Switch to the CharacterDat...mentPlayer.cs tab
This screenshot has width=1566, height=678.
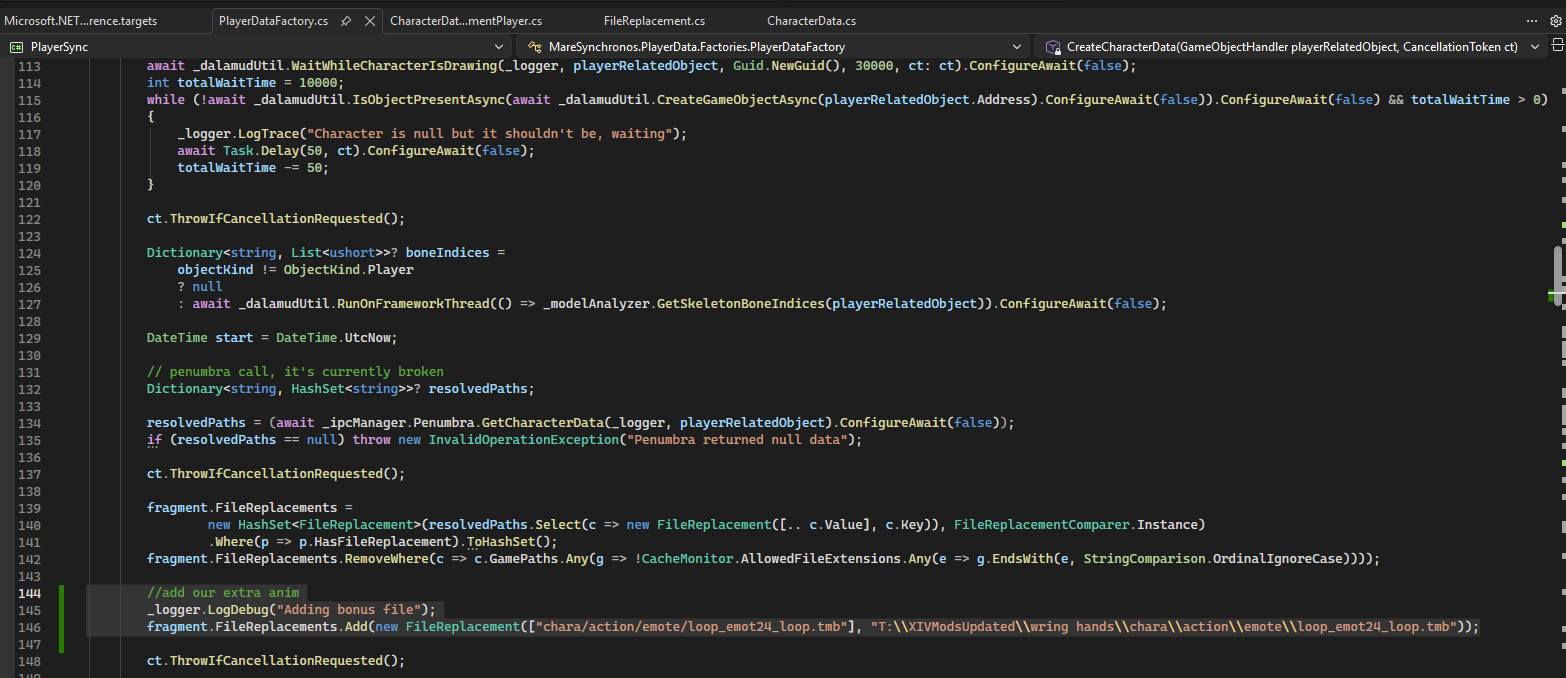click(466, 21)
